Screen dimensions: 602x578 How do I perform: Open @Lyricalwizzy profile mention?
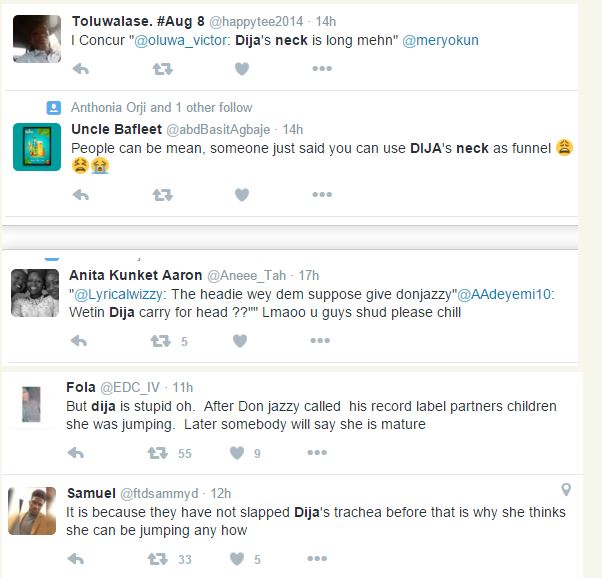coord(118,294)
